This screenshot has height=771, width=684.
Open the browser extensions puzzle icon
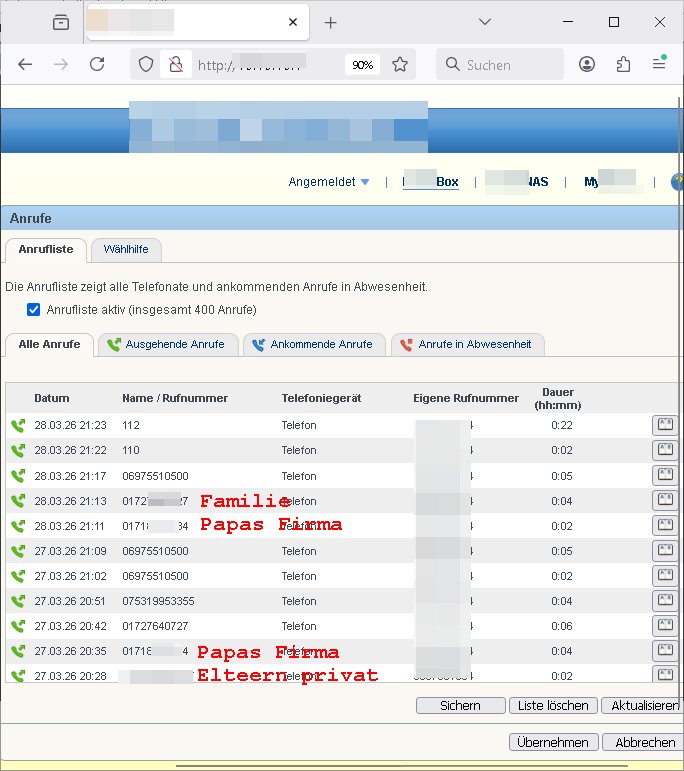[623, 64]
